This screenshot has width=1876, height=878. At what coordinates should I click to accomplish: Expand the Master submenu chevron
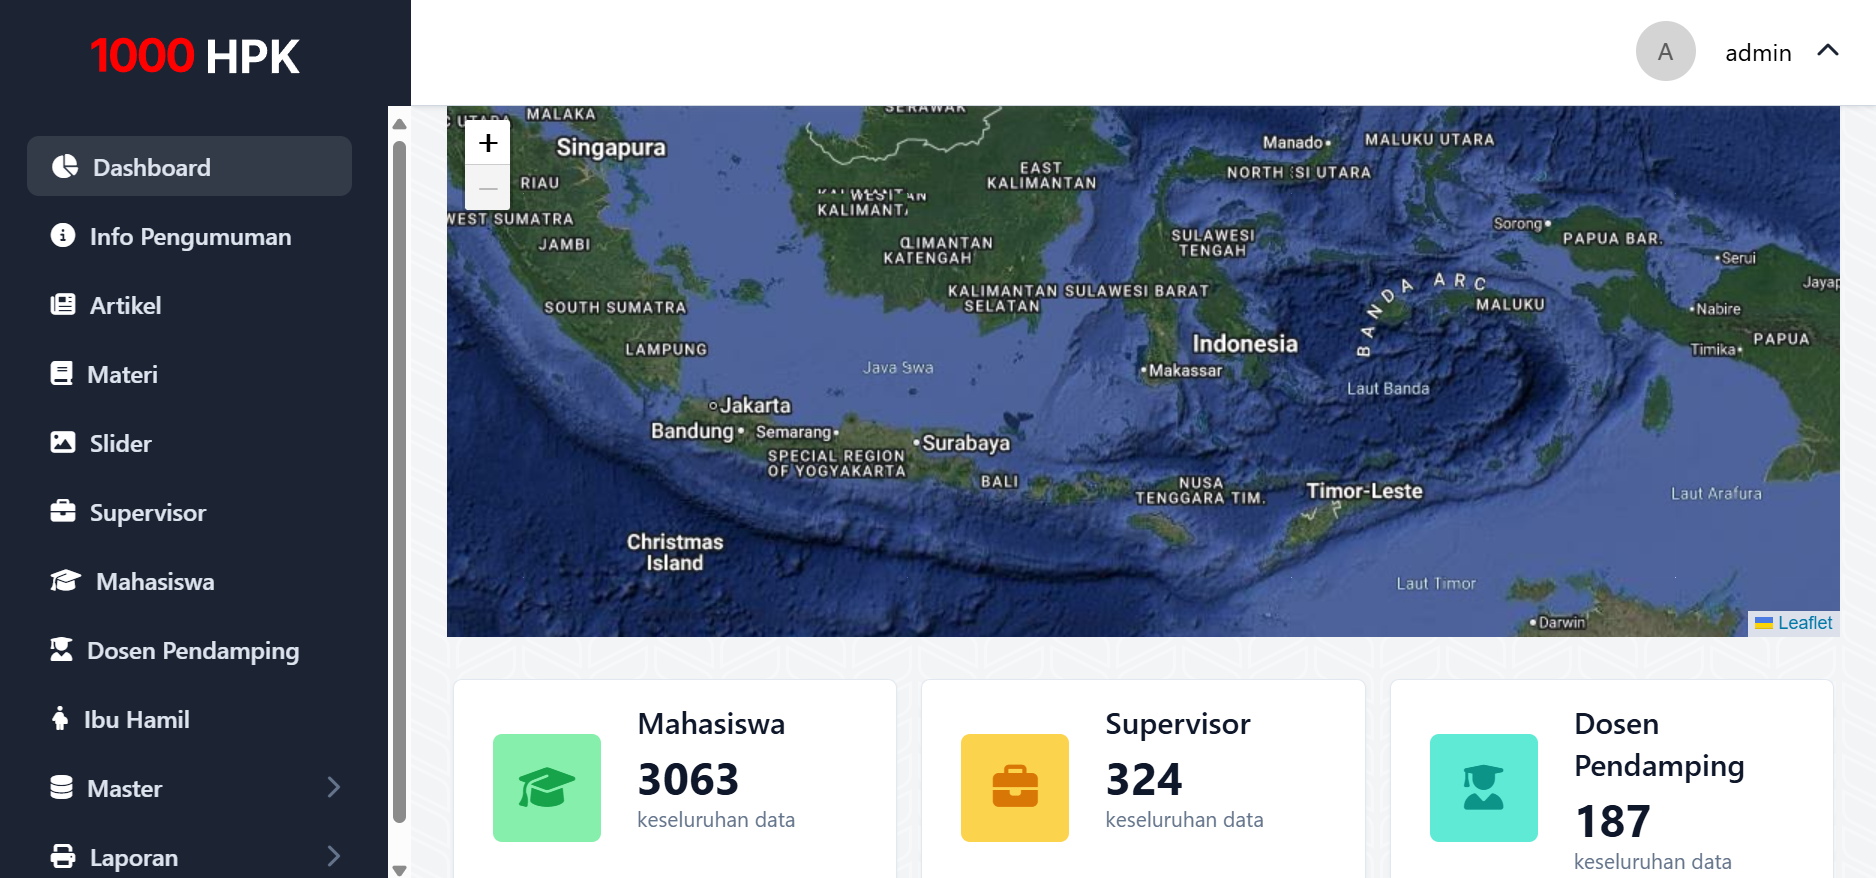click(x=334, y=787)
